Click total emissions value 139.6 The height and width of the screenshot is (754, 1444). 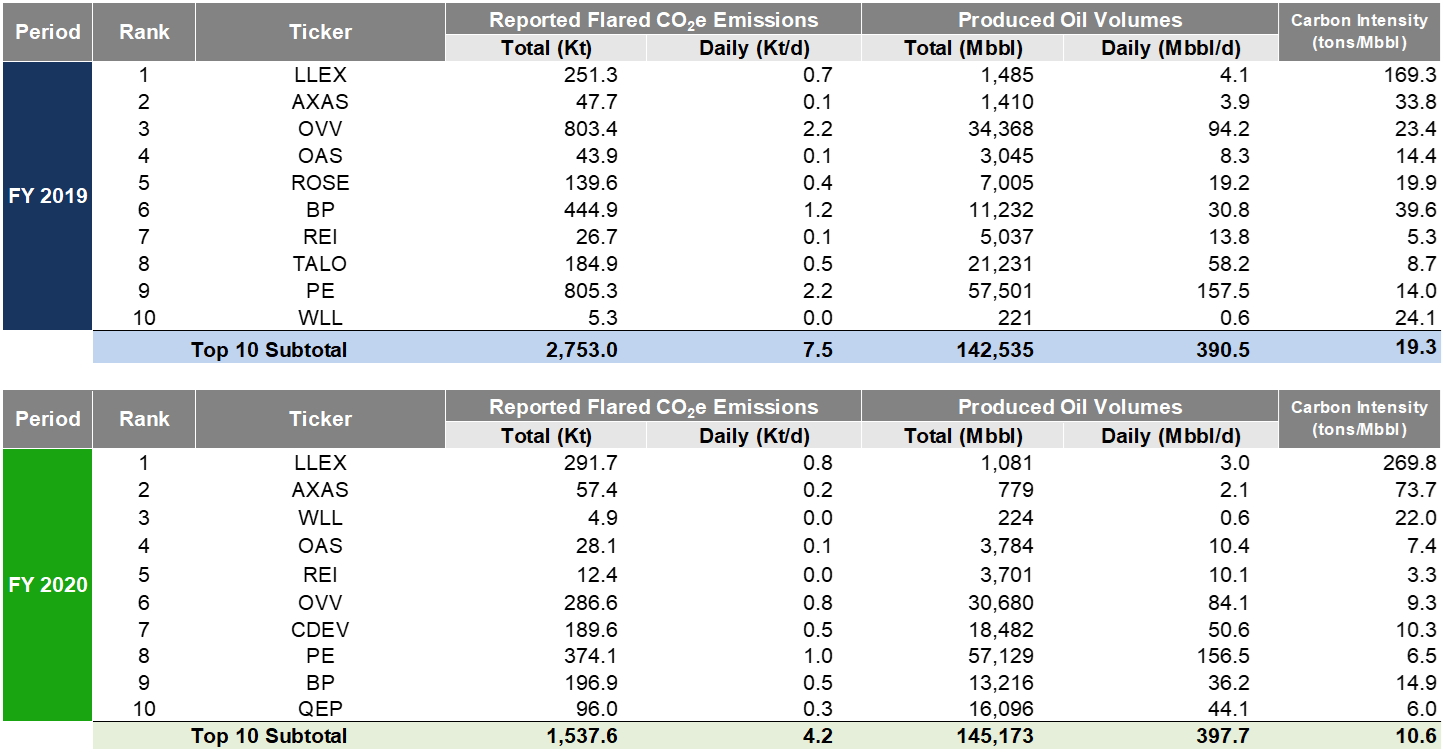tap(593, 183)
